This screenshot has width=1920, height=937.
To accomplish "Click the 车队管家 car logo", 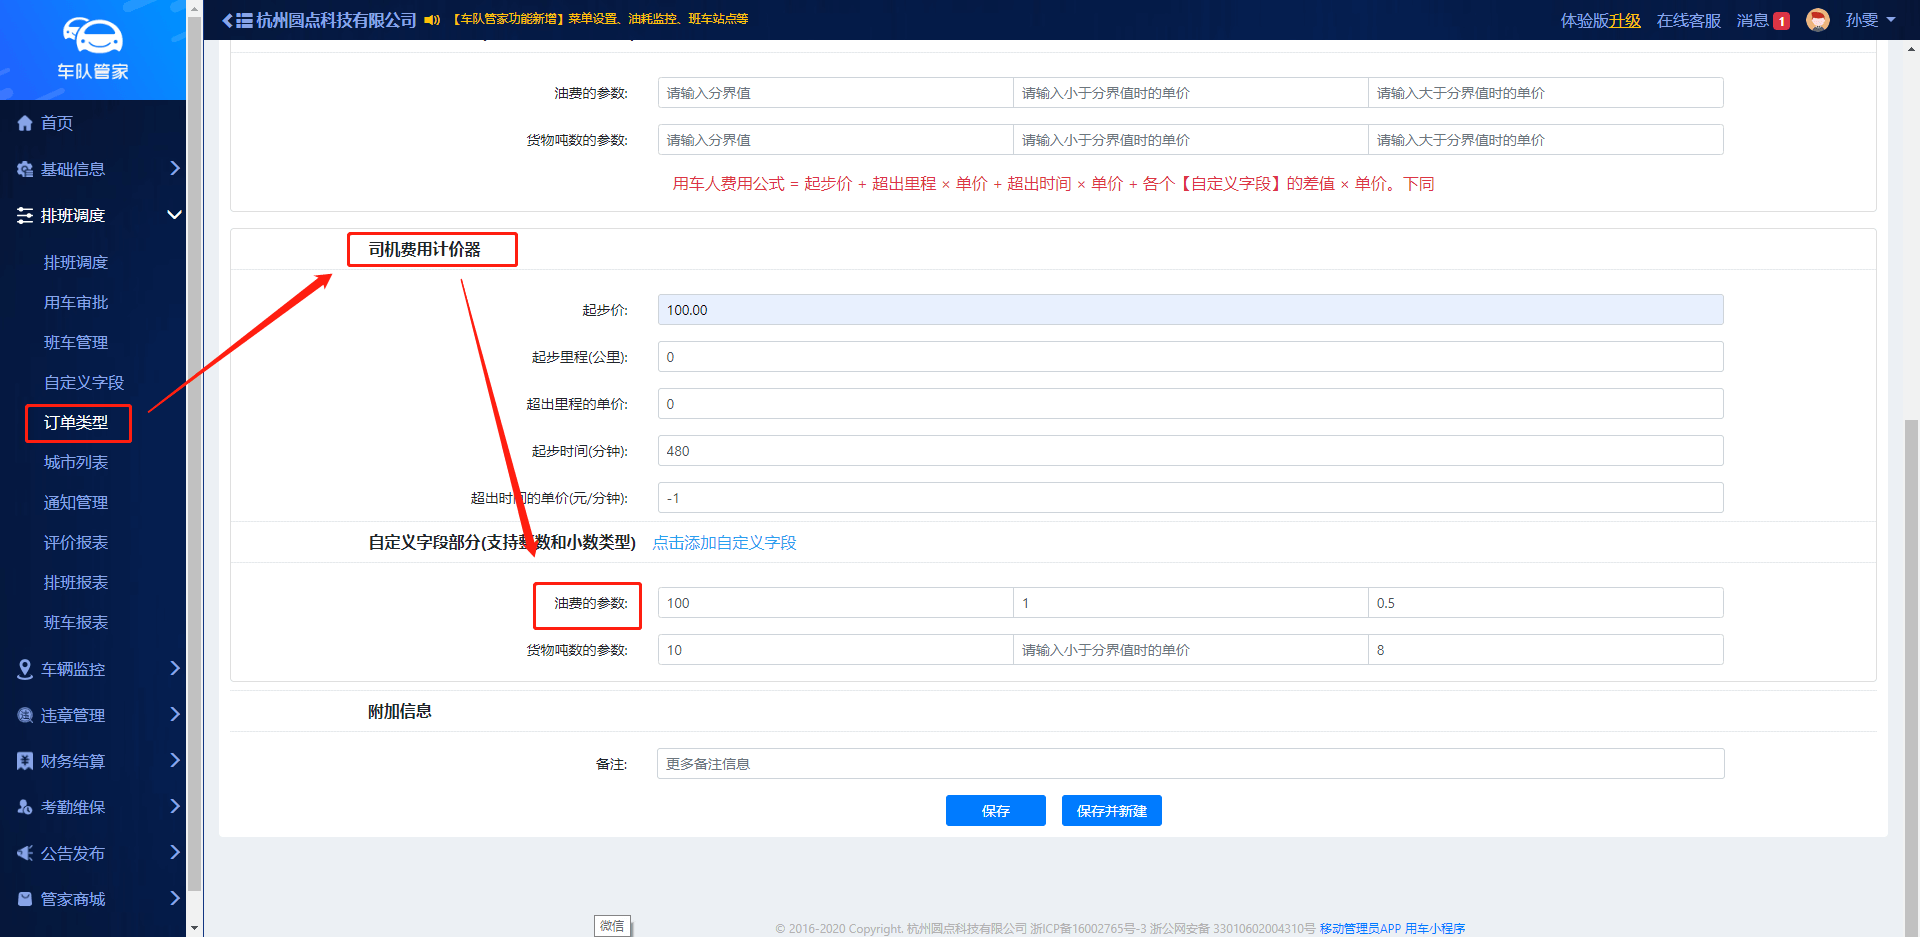I will [93, 38].
